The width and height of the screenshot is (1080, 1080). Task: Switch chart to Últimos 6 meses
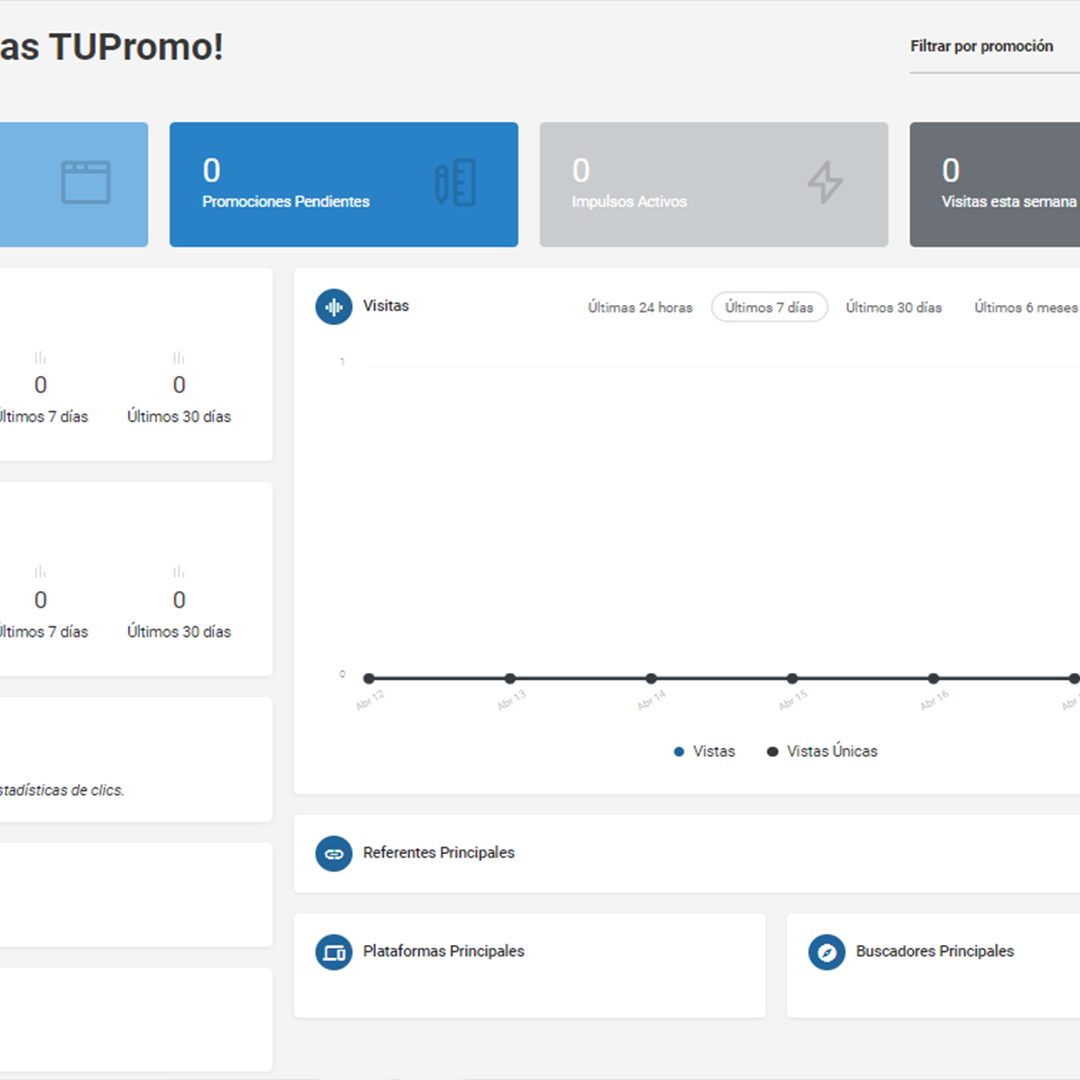[1026, 307]
